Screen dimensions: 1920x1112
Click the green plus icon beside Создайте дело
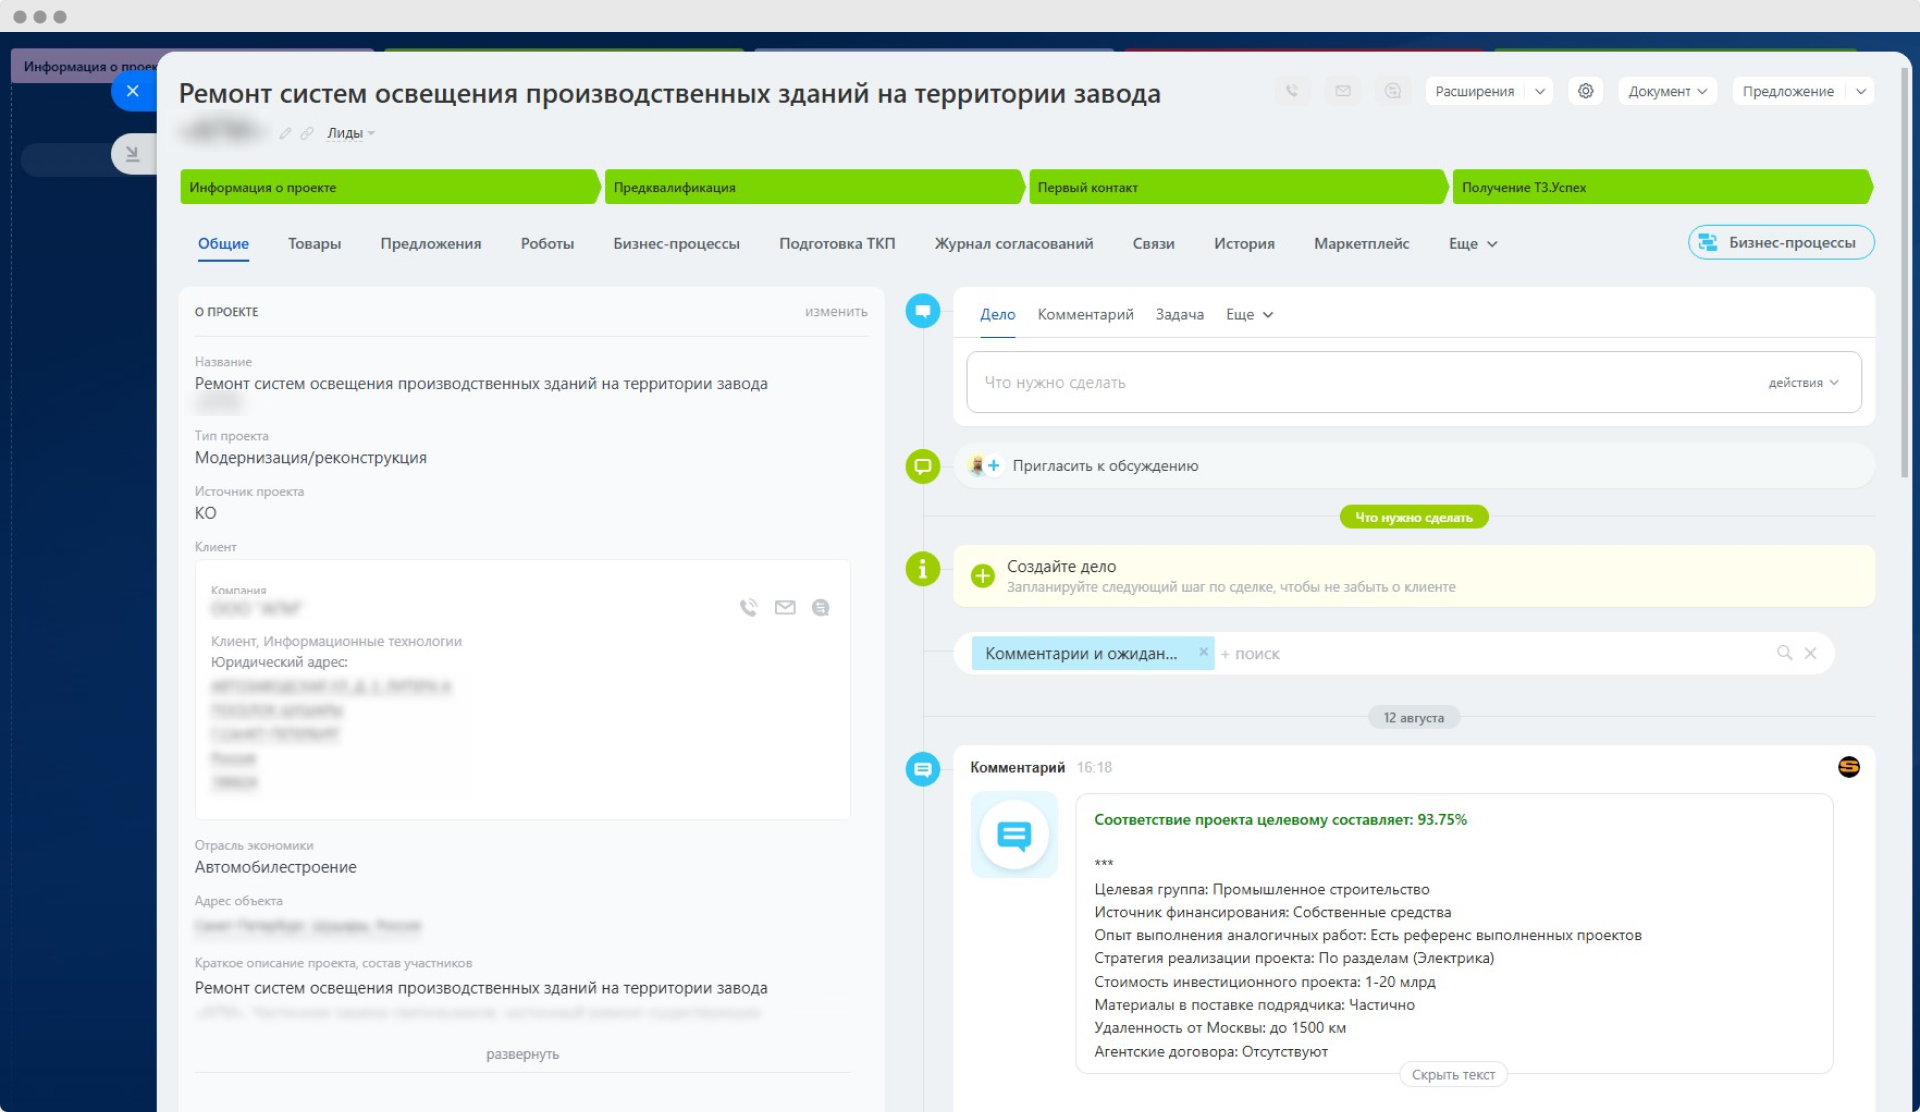click(x=983, y=576)
